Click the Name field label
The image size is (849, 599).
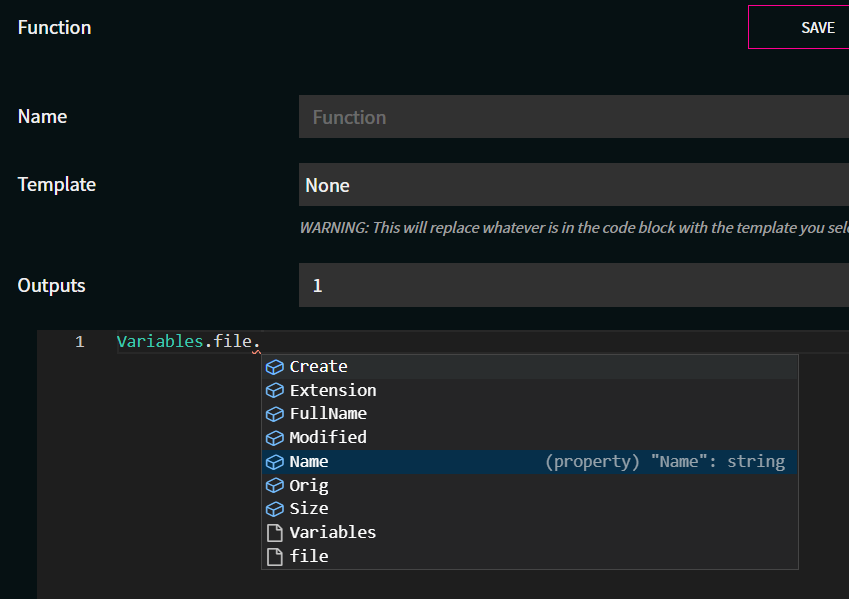[42, 116]
